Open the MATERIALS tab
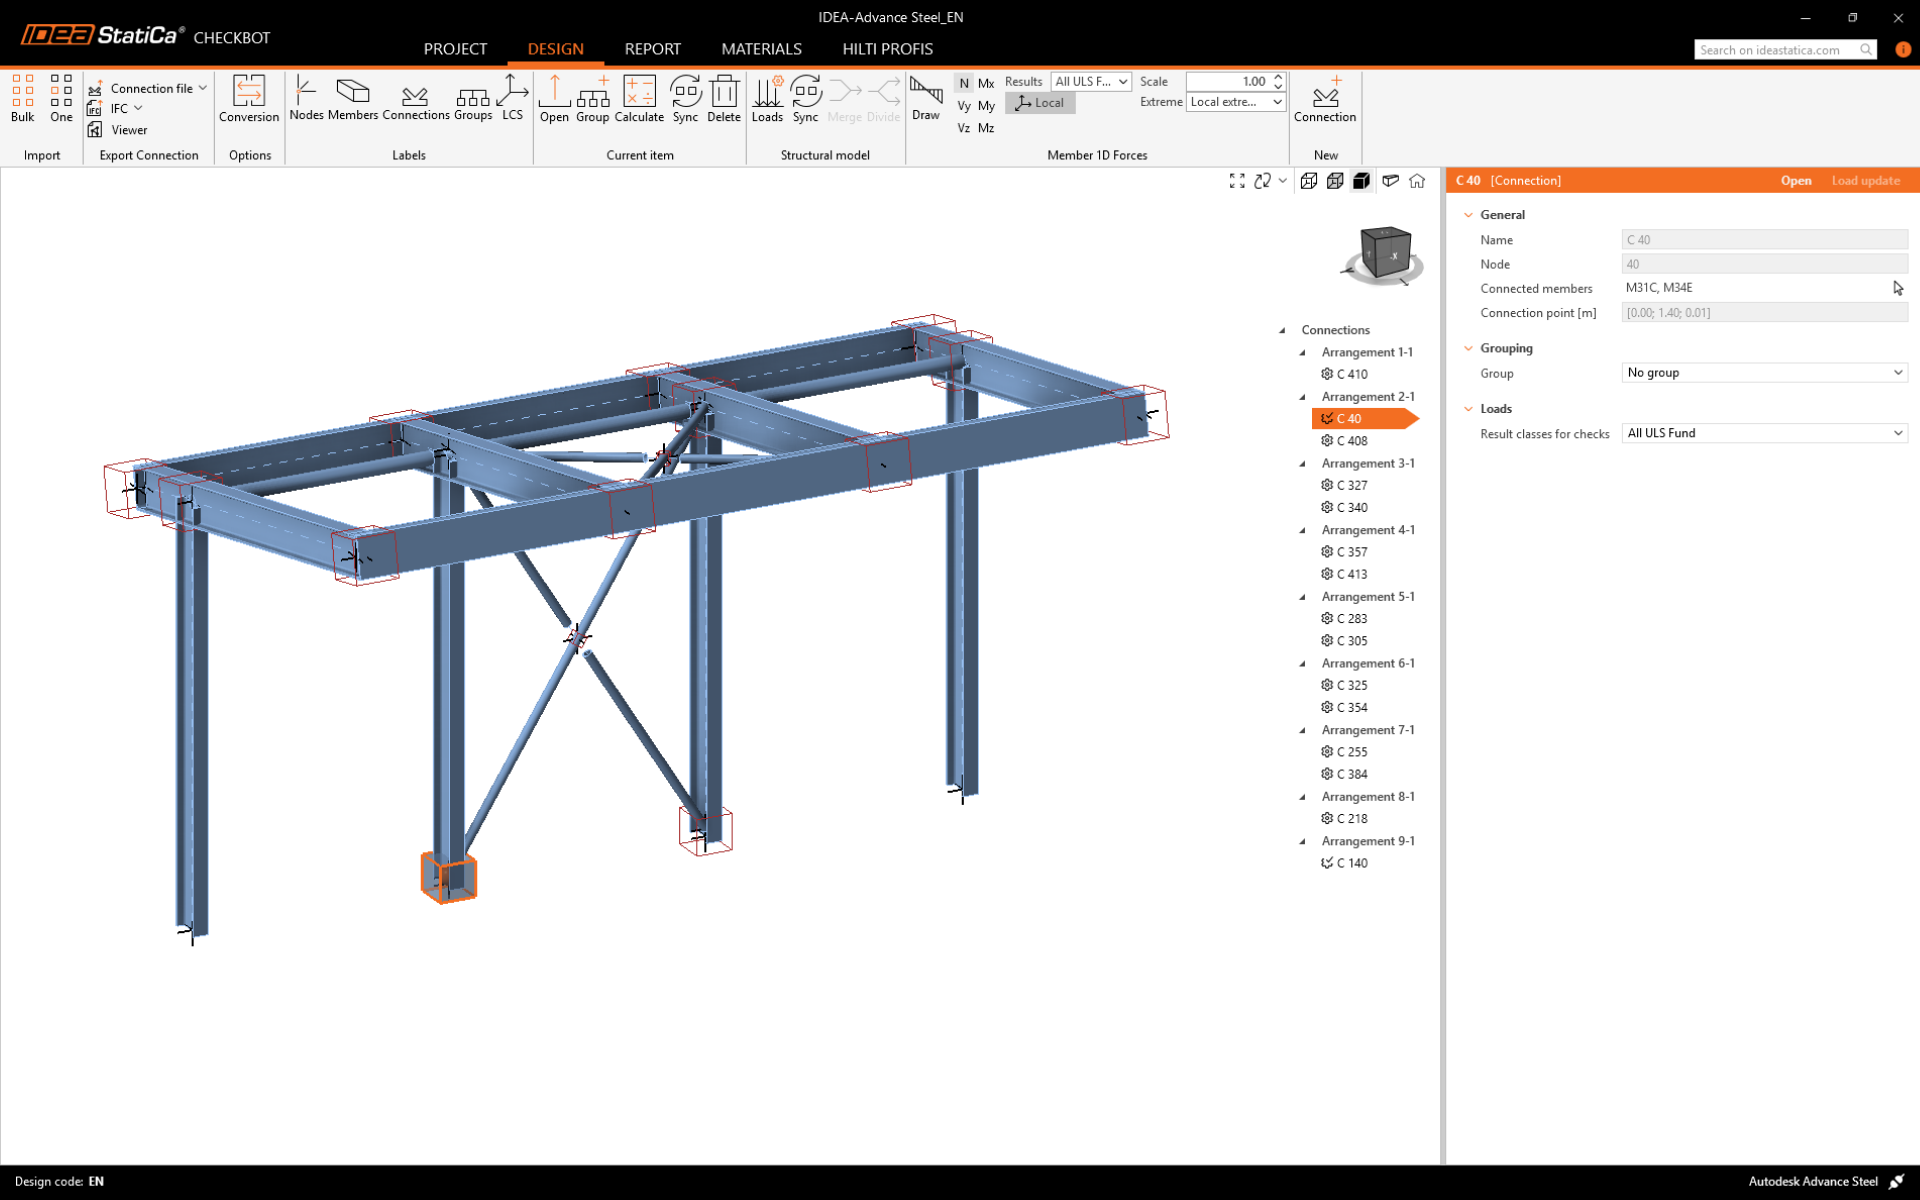 pos(761,49)
